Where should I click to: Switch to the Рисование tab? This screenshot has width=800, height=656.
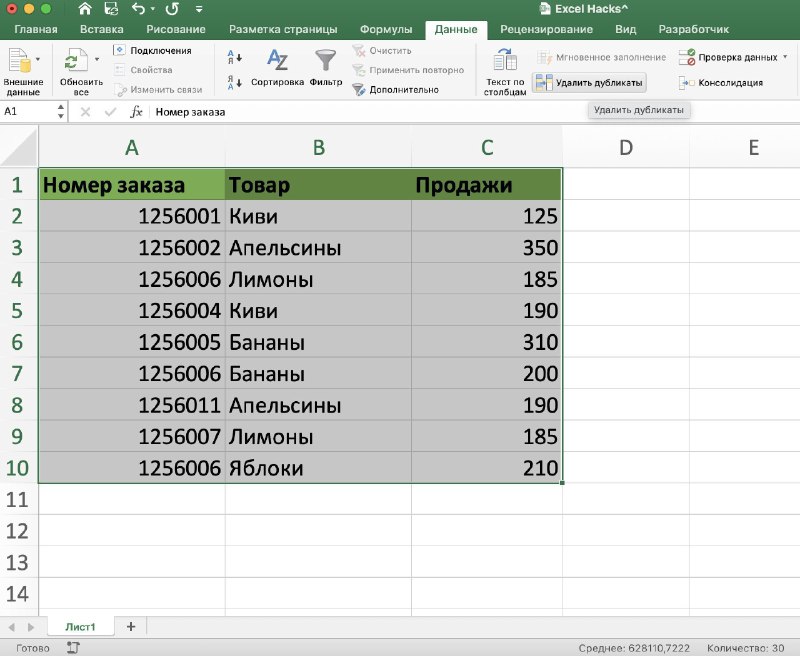coord(176,29)
